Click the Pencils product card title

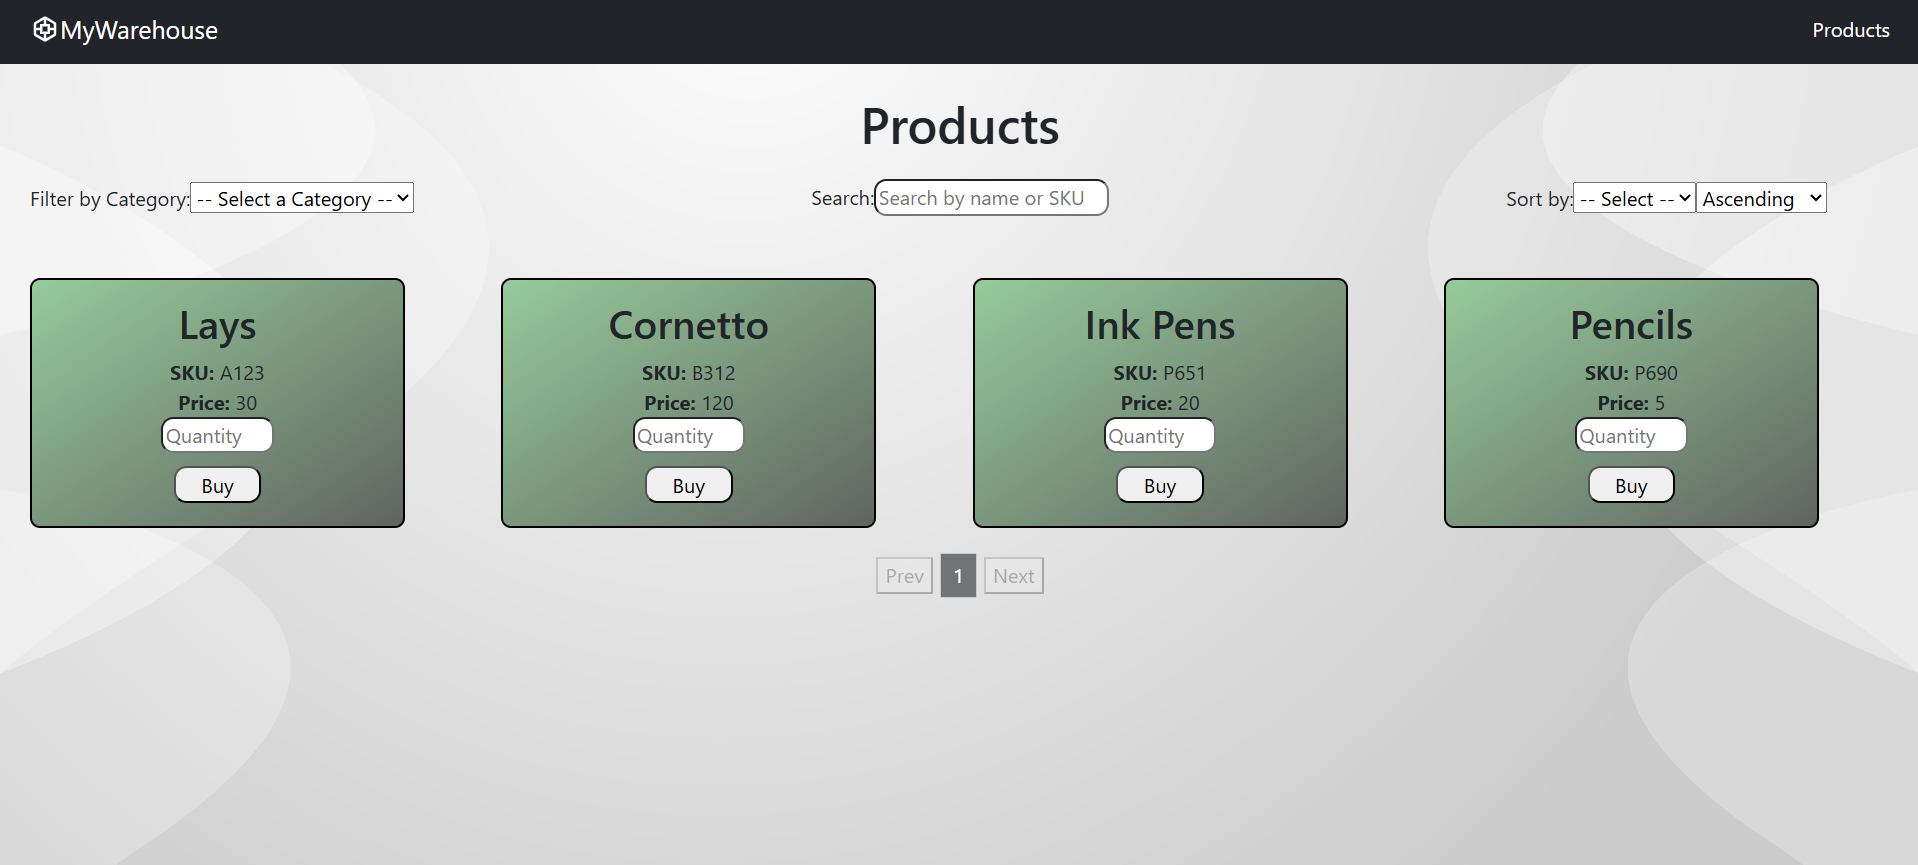click(1630, 326)
